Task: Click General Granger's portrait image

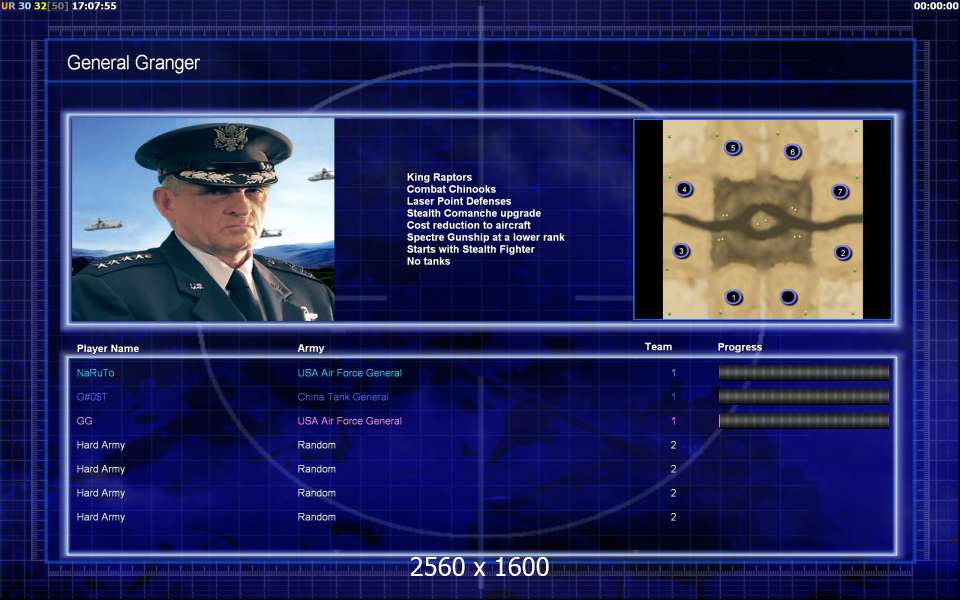Action: (x=203, y=219)
